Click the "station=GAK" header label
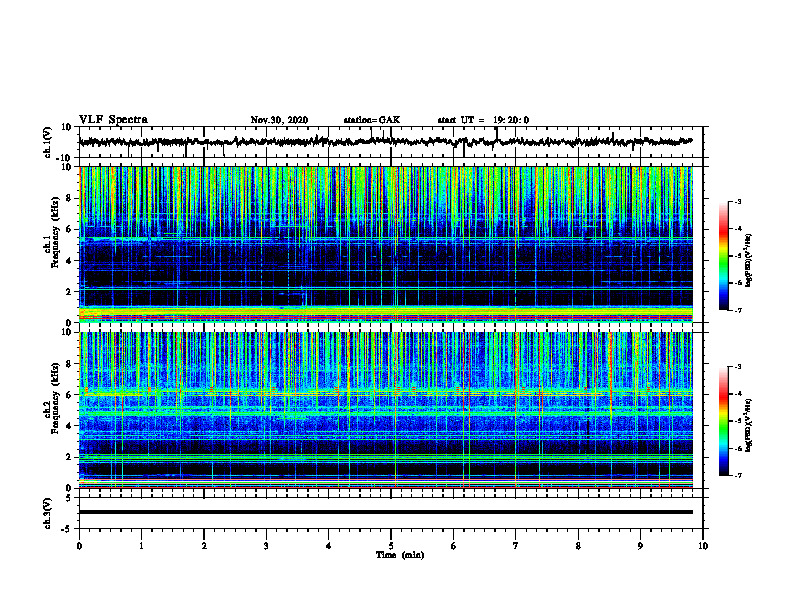792x612 pixels. coord(372,120)
